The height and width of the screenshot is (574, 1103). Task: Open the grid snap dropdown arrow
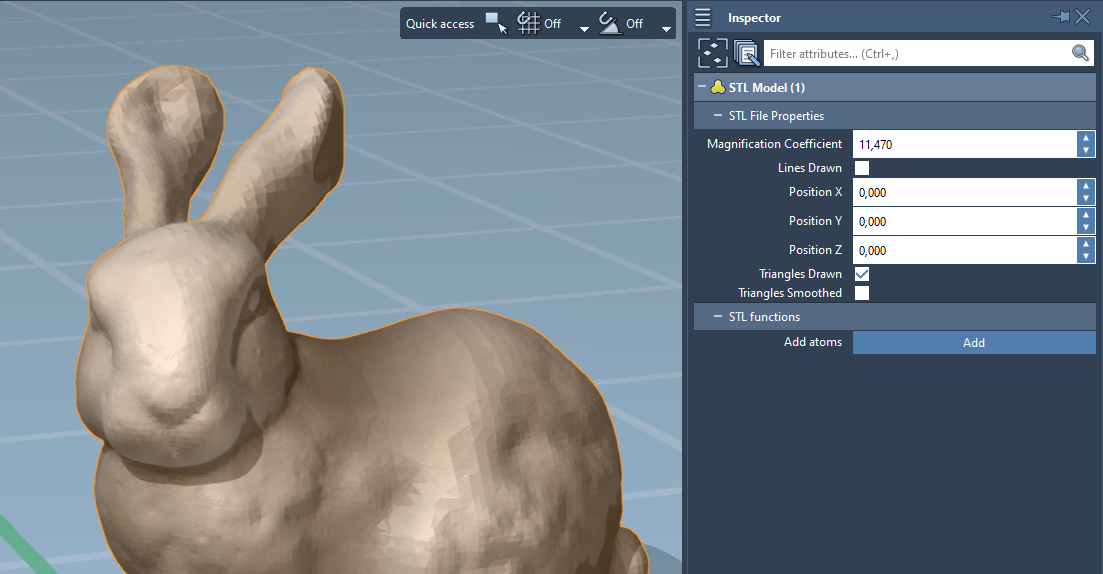(584, 29)
